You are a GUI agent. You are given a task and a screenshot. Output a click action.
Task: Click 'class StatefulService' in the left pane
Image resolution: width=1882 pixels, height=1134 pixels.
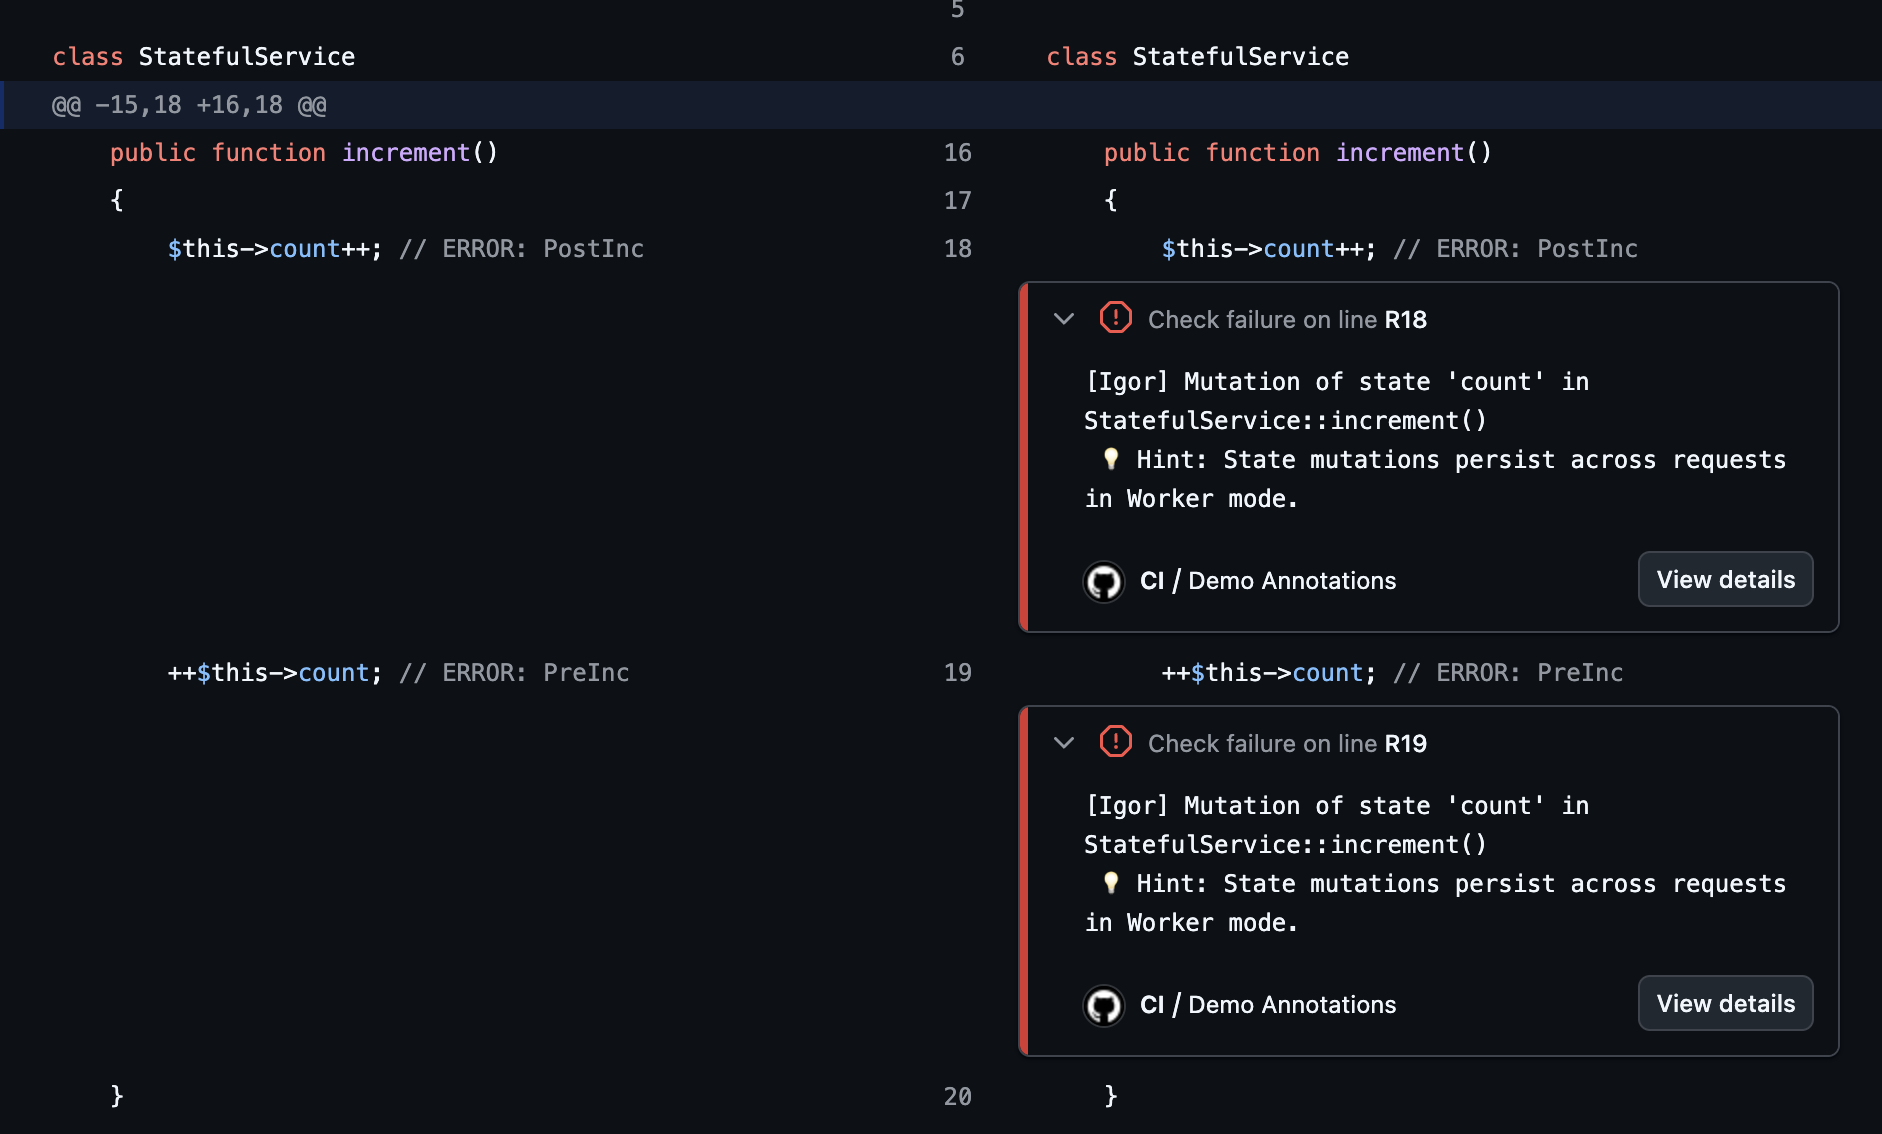pyautogui.click(x=204, y=57)
